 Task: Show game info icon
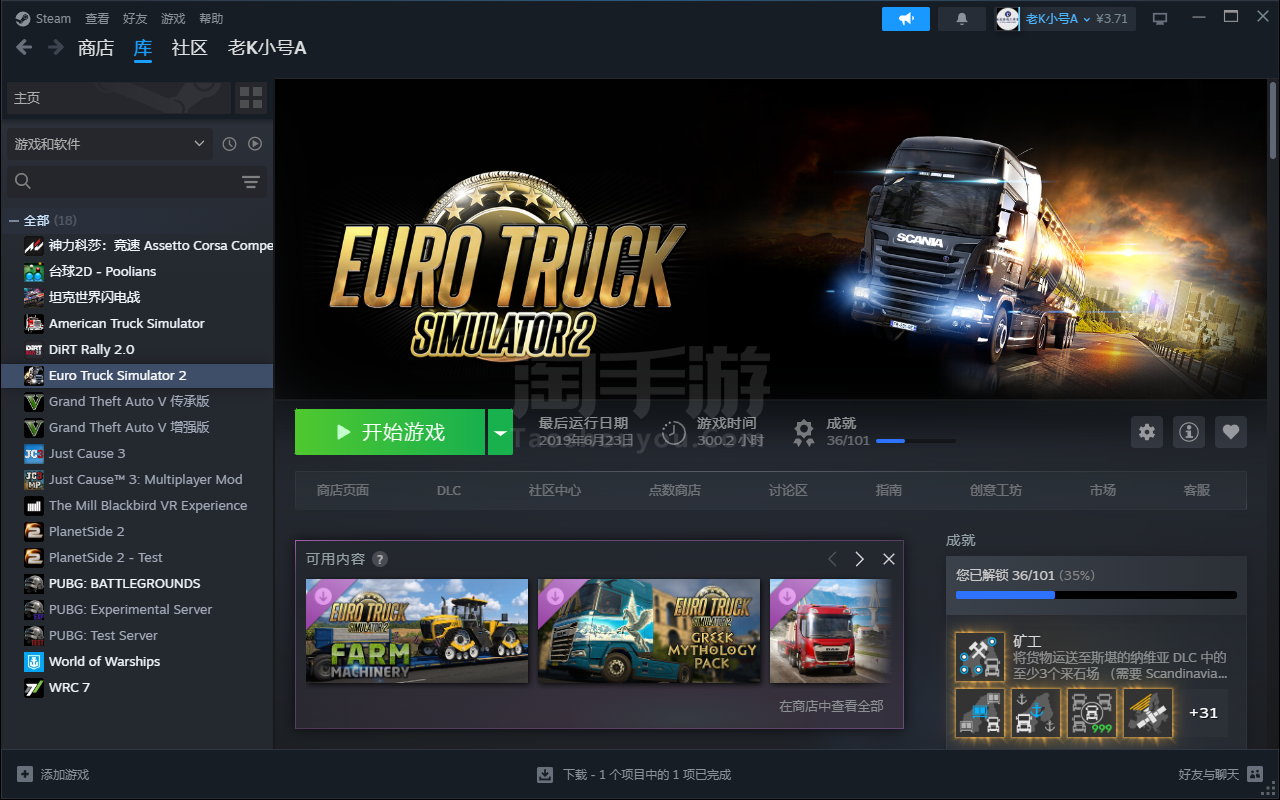click(1189, 432)
